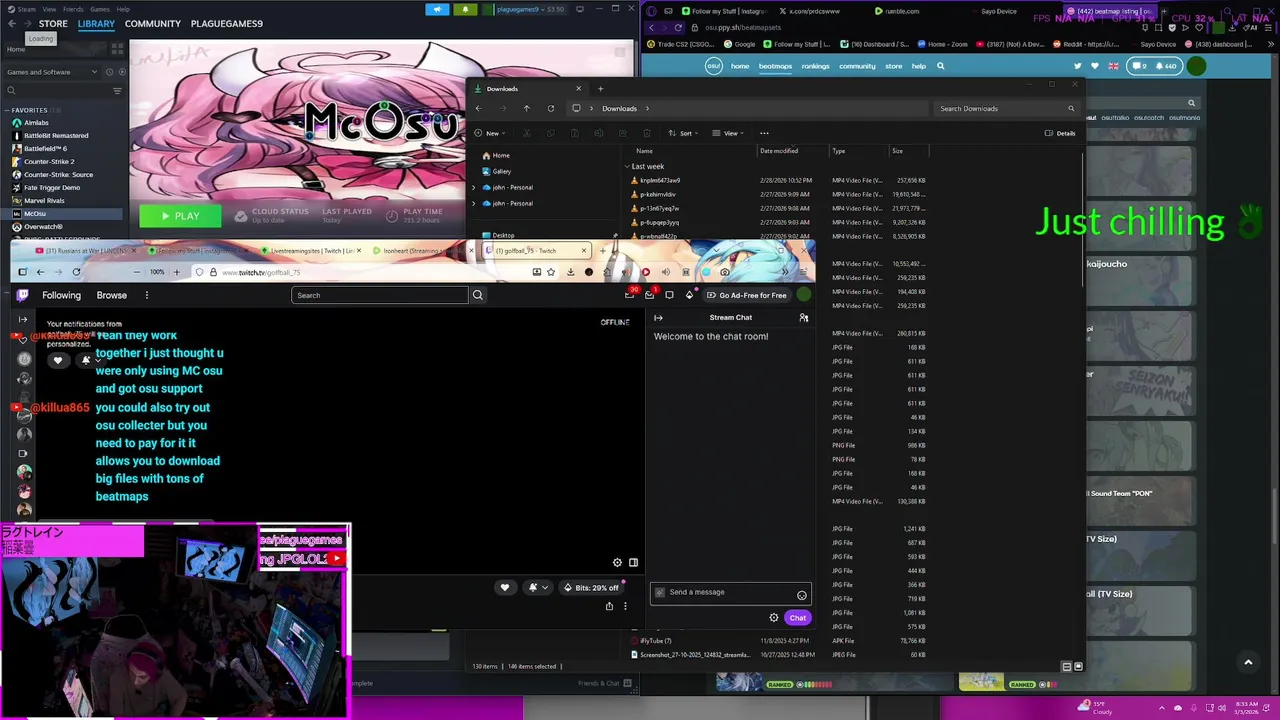The height and width of the screenshot is (720, 1280).
Task: Open rankings in the osu! navigation
Action: pos(815,66)
